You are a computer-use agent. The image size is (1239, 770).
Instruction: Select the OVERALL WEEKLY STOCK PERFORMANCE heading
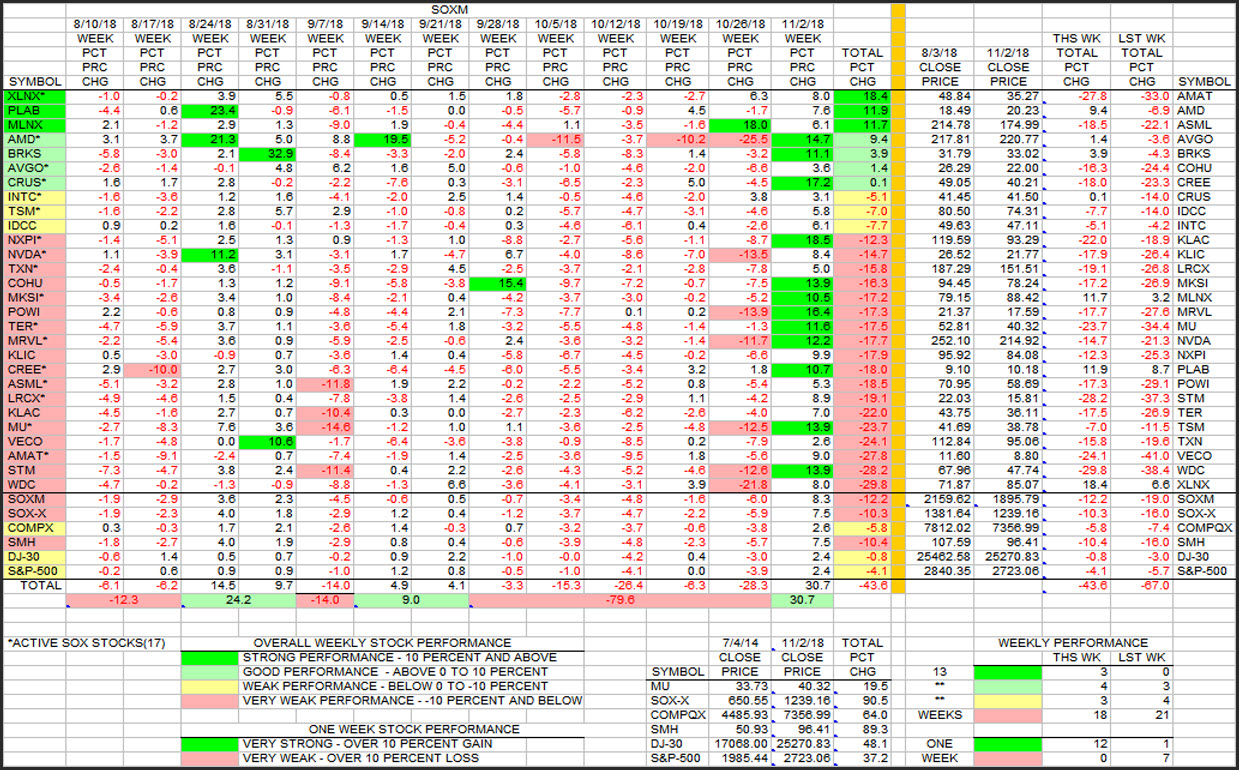coord(382,643)
